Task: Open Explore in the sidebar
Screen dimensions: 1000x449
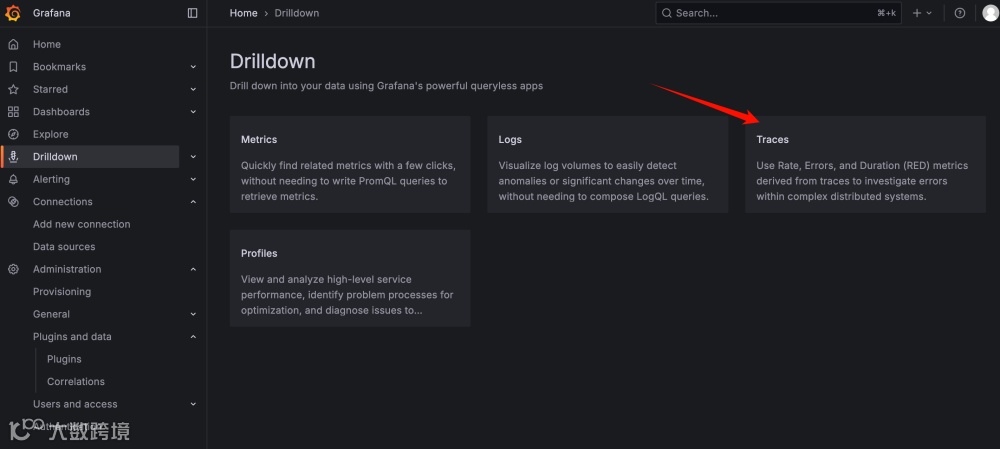Action: point(50,135)
